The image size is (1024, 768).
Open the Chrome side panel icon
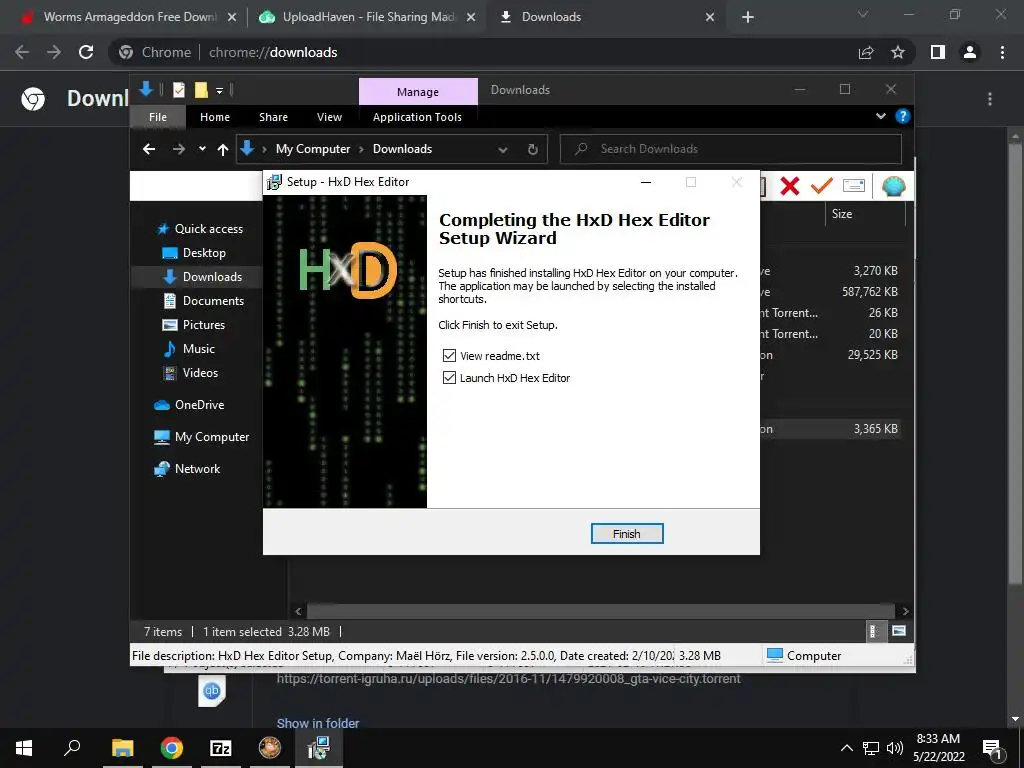tap(938, 52)
